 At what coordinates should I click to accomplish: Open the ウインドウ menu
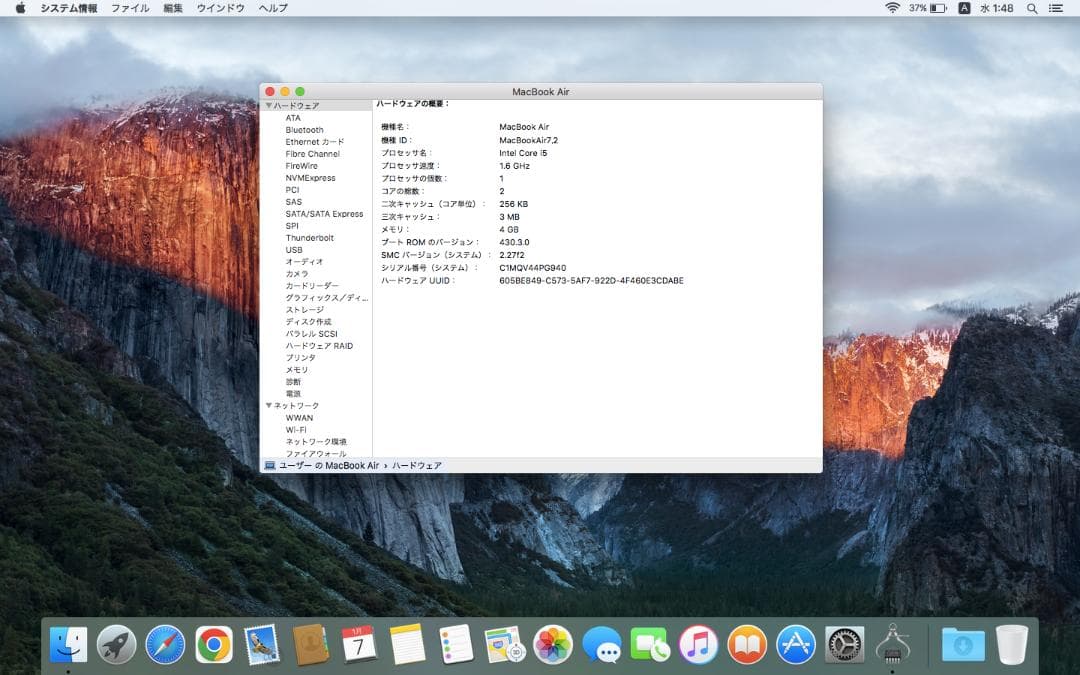coord(221,8)
